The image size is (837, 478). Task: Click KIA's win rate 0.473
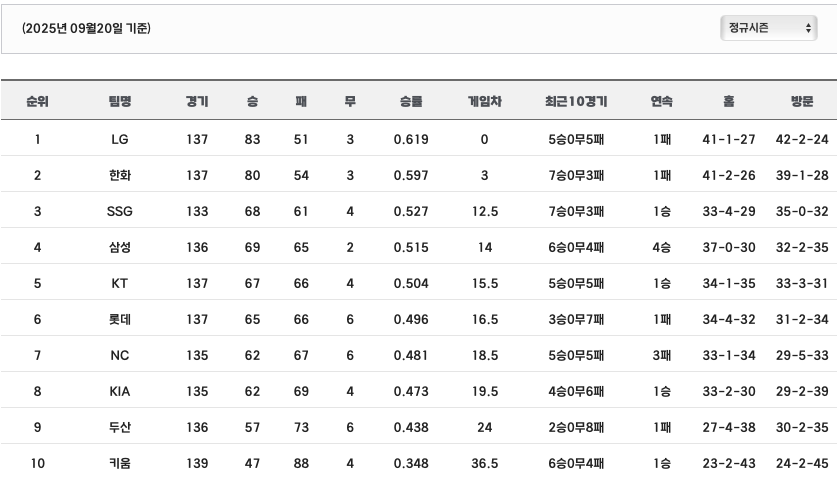(411, 391)
